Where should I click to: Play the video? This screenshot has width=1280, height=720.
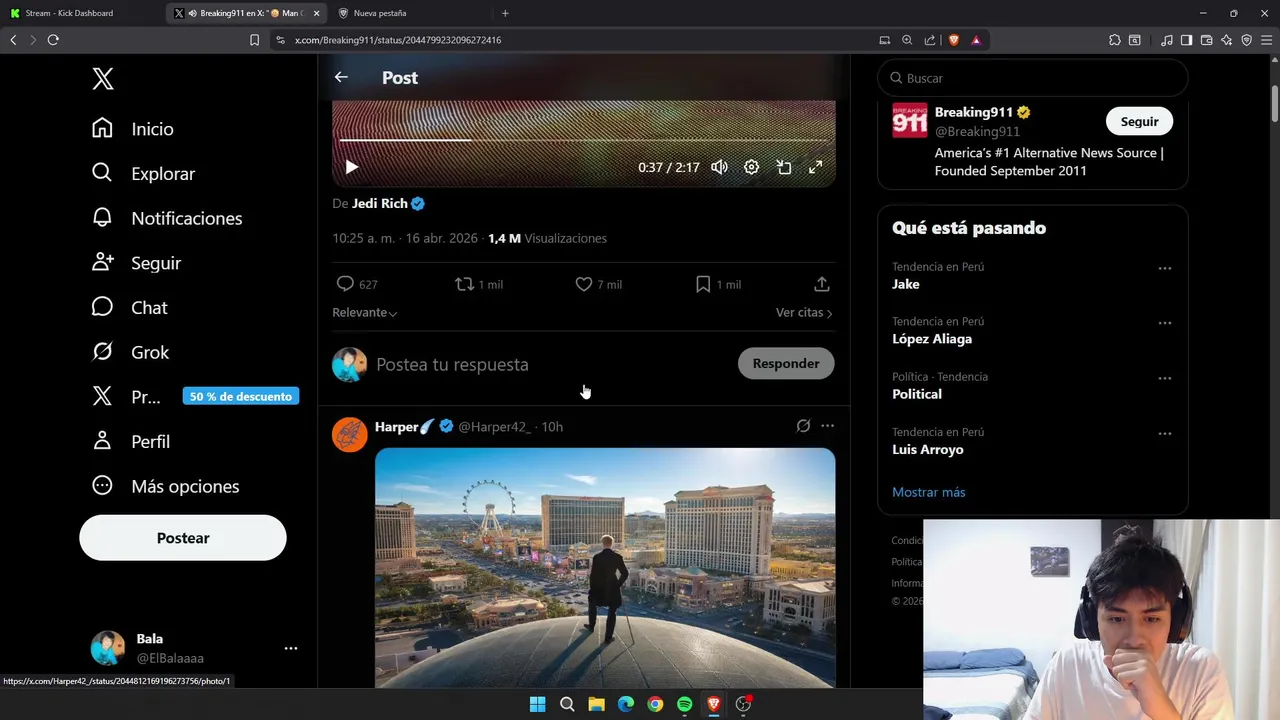(351, 167)
